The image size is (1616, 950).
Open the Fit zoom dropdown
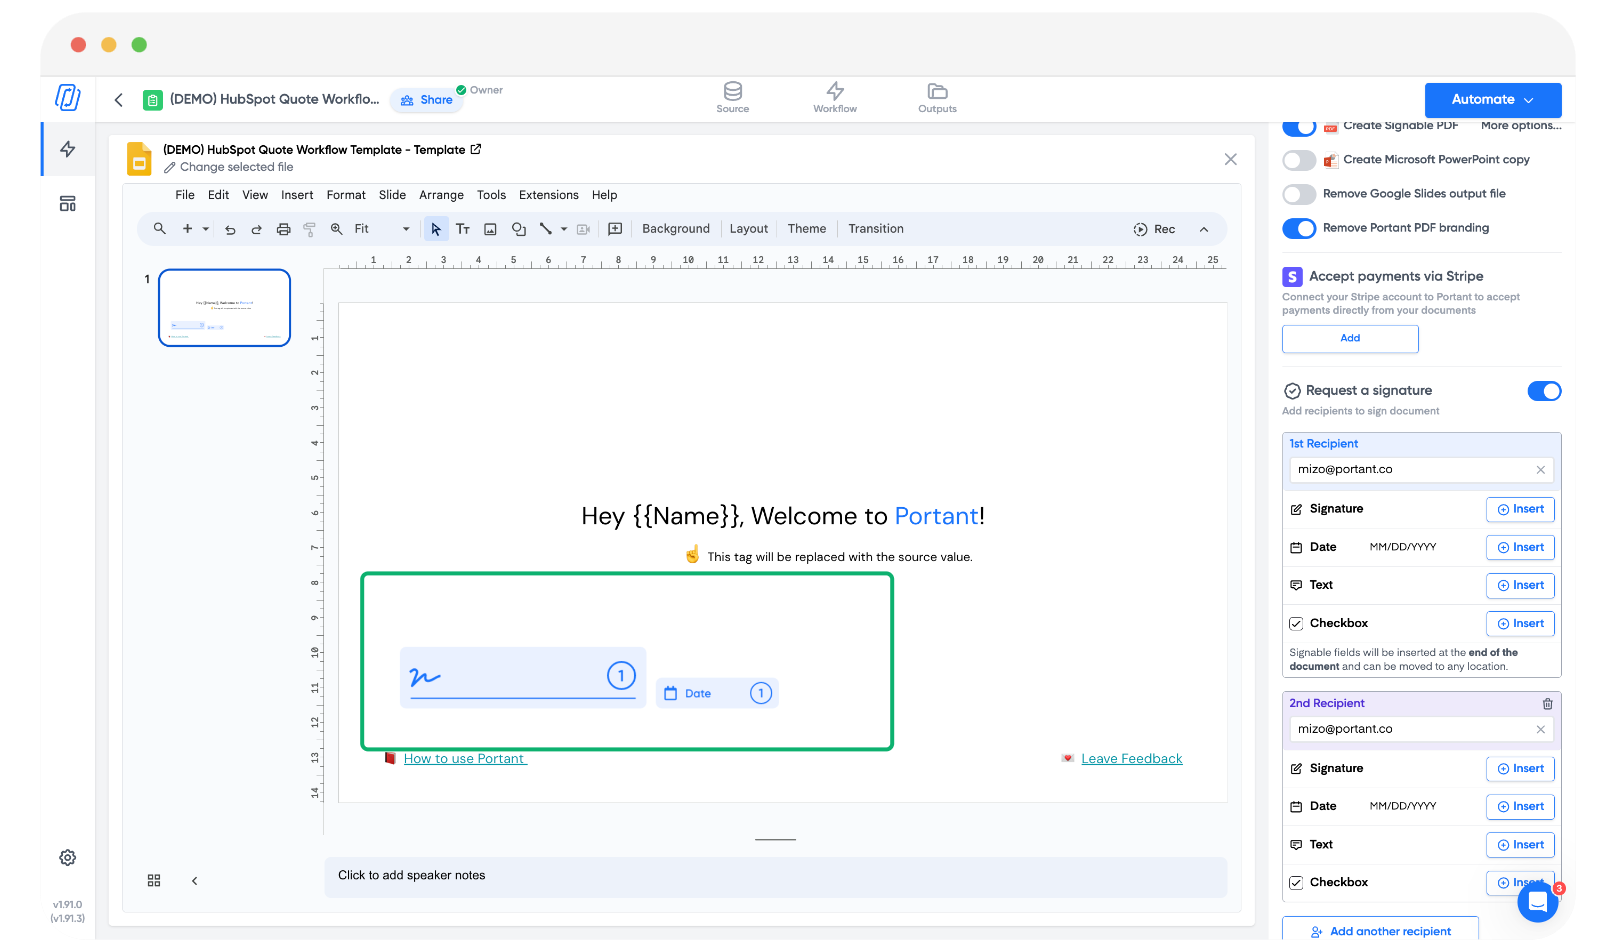[x=383, y=229]
